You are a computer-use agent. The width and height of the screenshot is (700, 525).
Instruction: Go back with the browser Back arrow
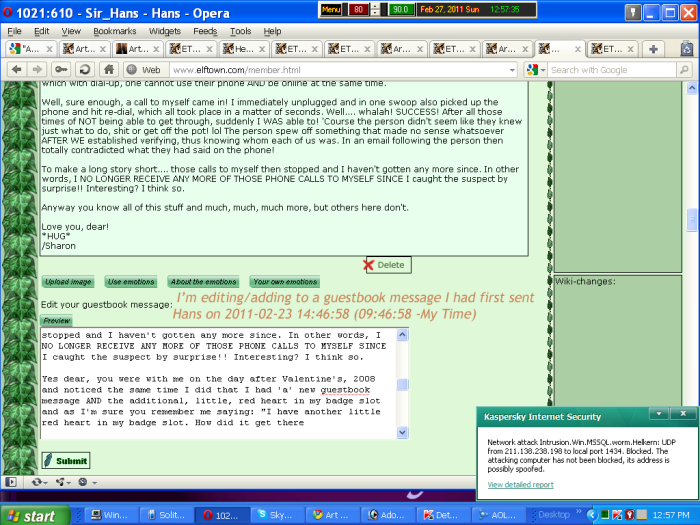[x=17, y=70]
